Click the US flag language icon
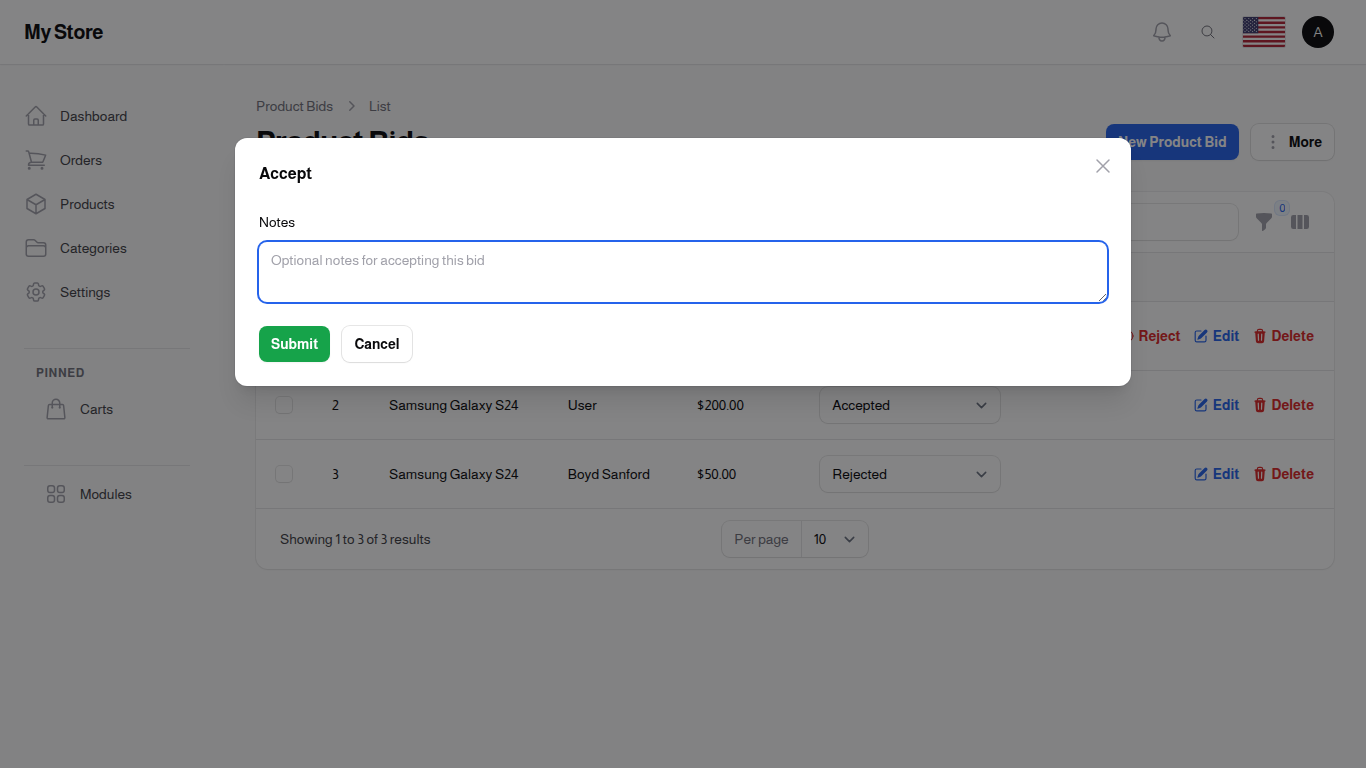The width and height of the screenshot is (1366, 768). click(1263, 31)
